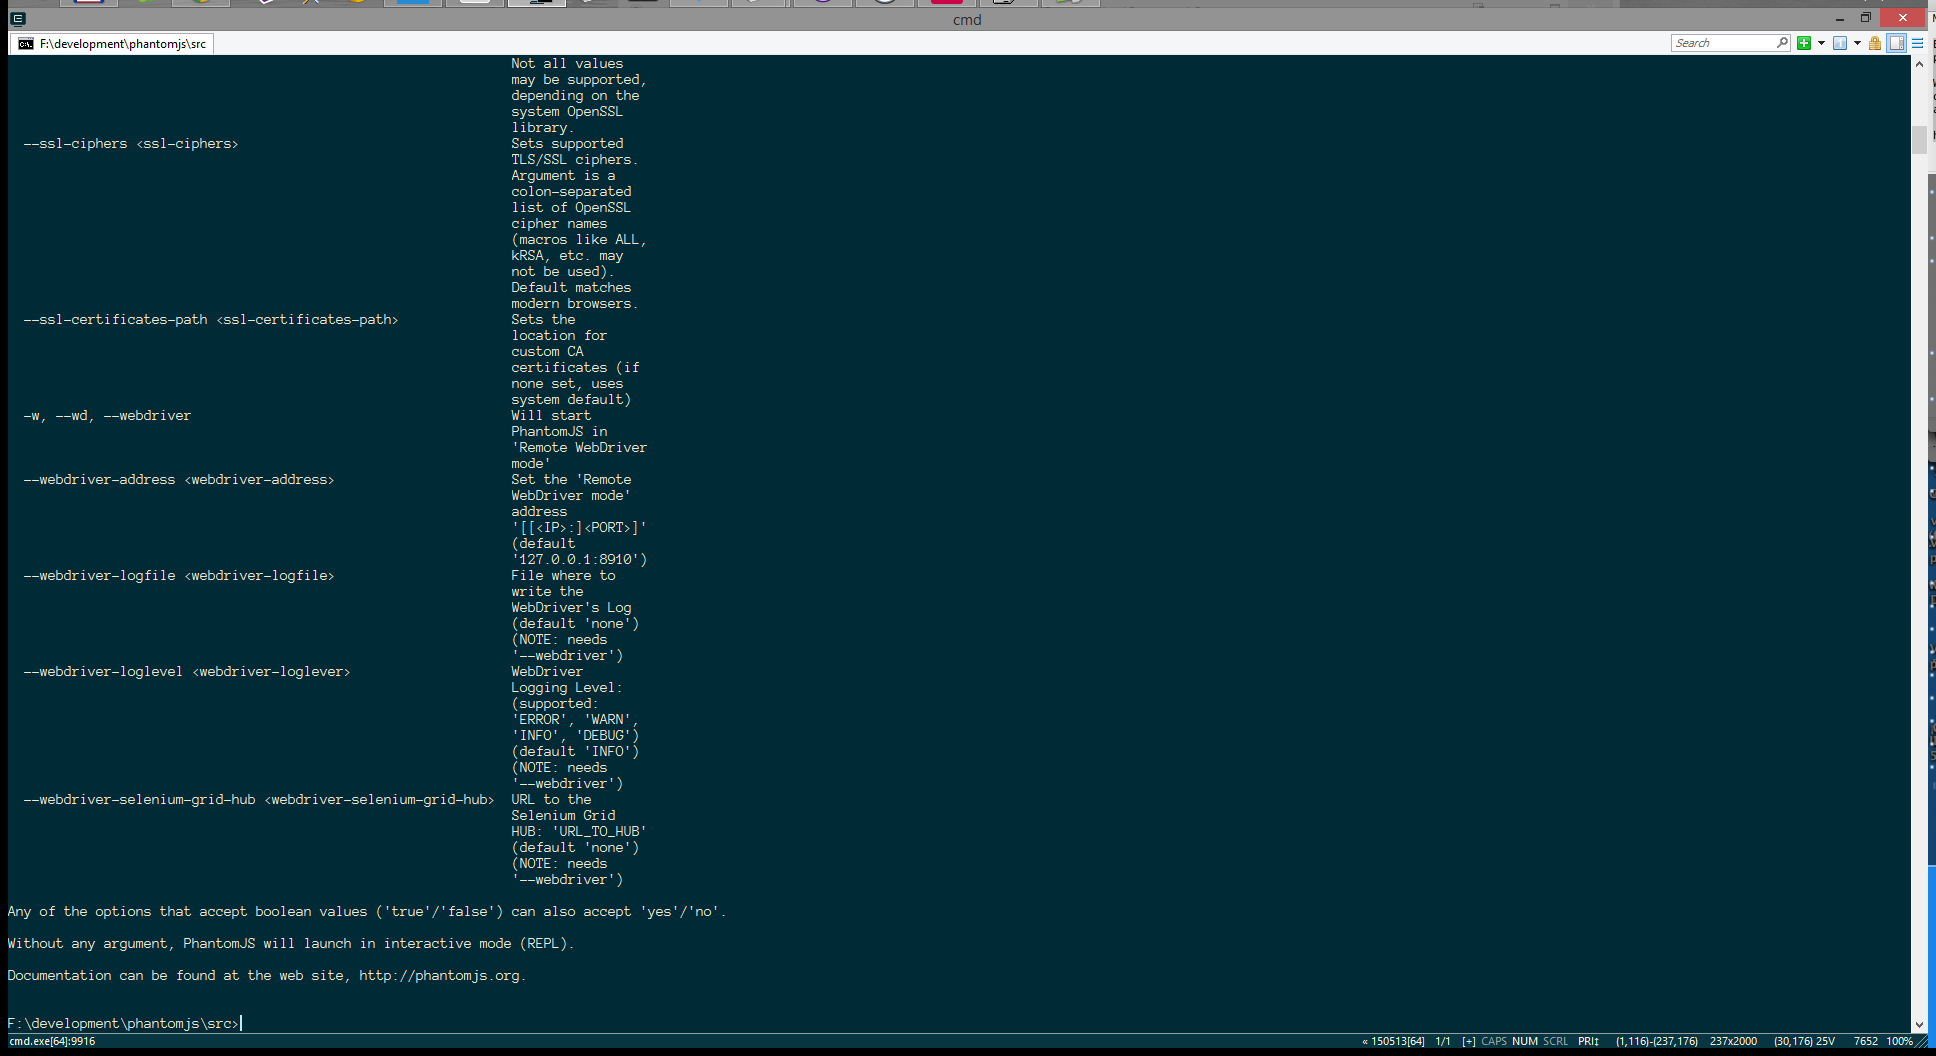Open the ConEmu system menu icon
The width and height of the screenshot is (1936, 1056).
pyautogui.click(x=17, y=18)
